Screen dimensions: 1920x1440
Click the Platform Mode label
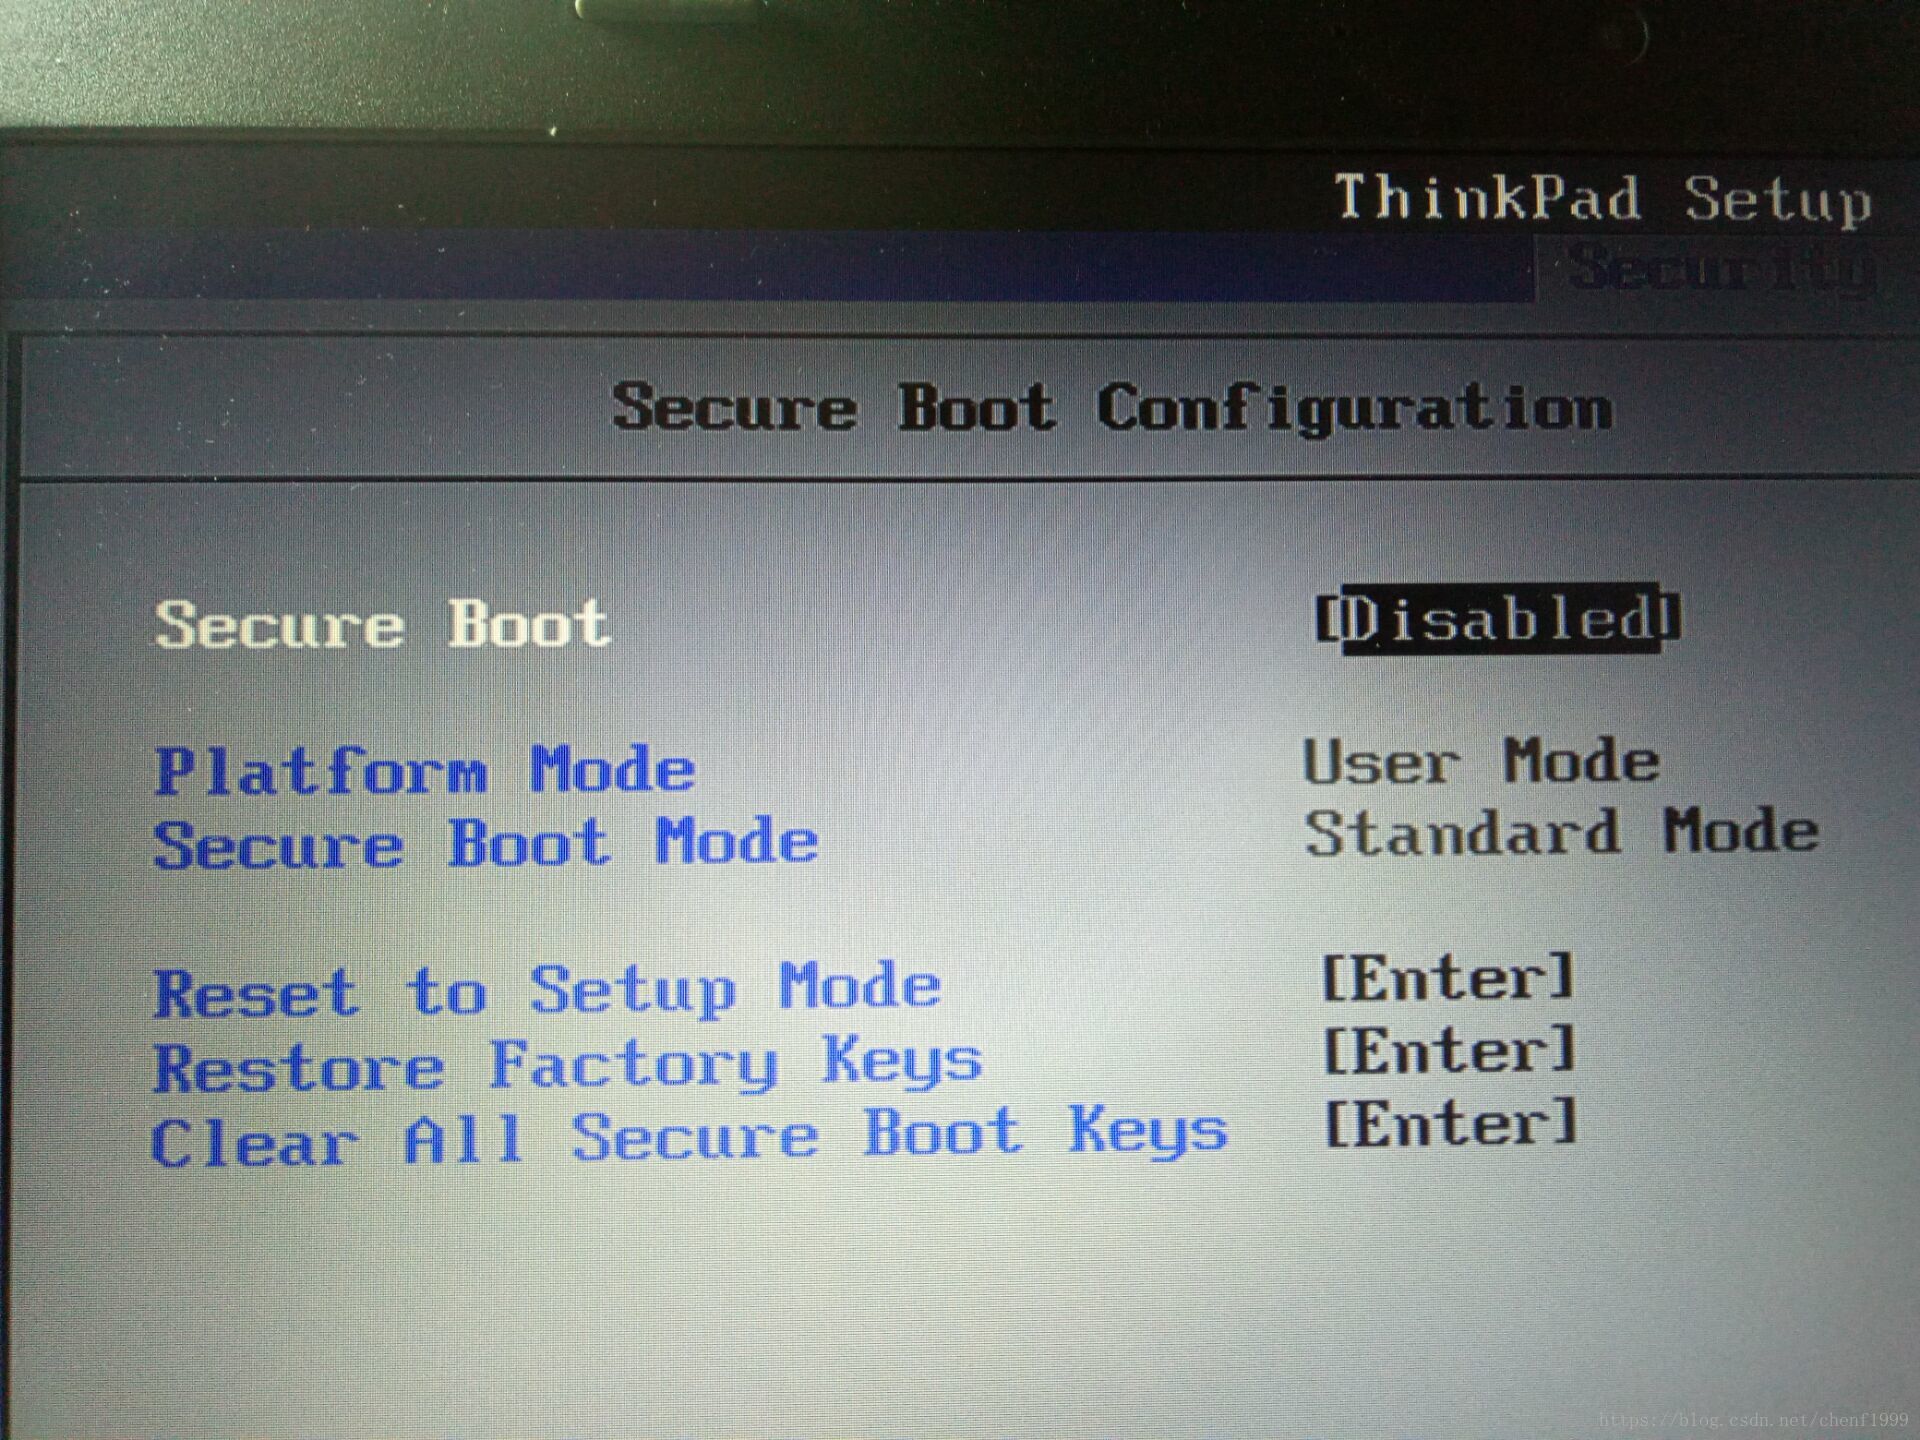coord(425,770)
